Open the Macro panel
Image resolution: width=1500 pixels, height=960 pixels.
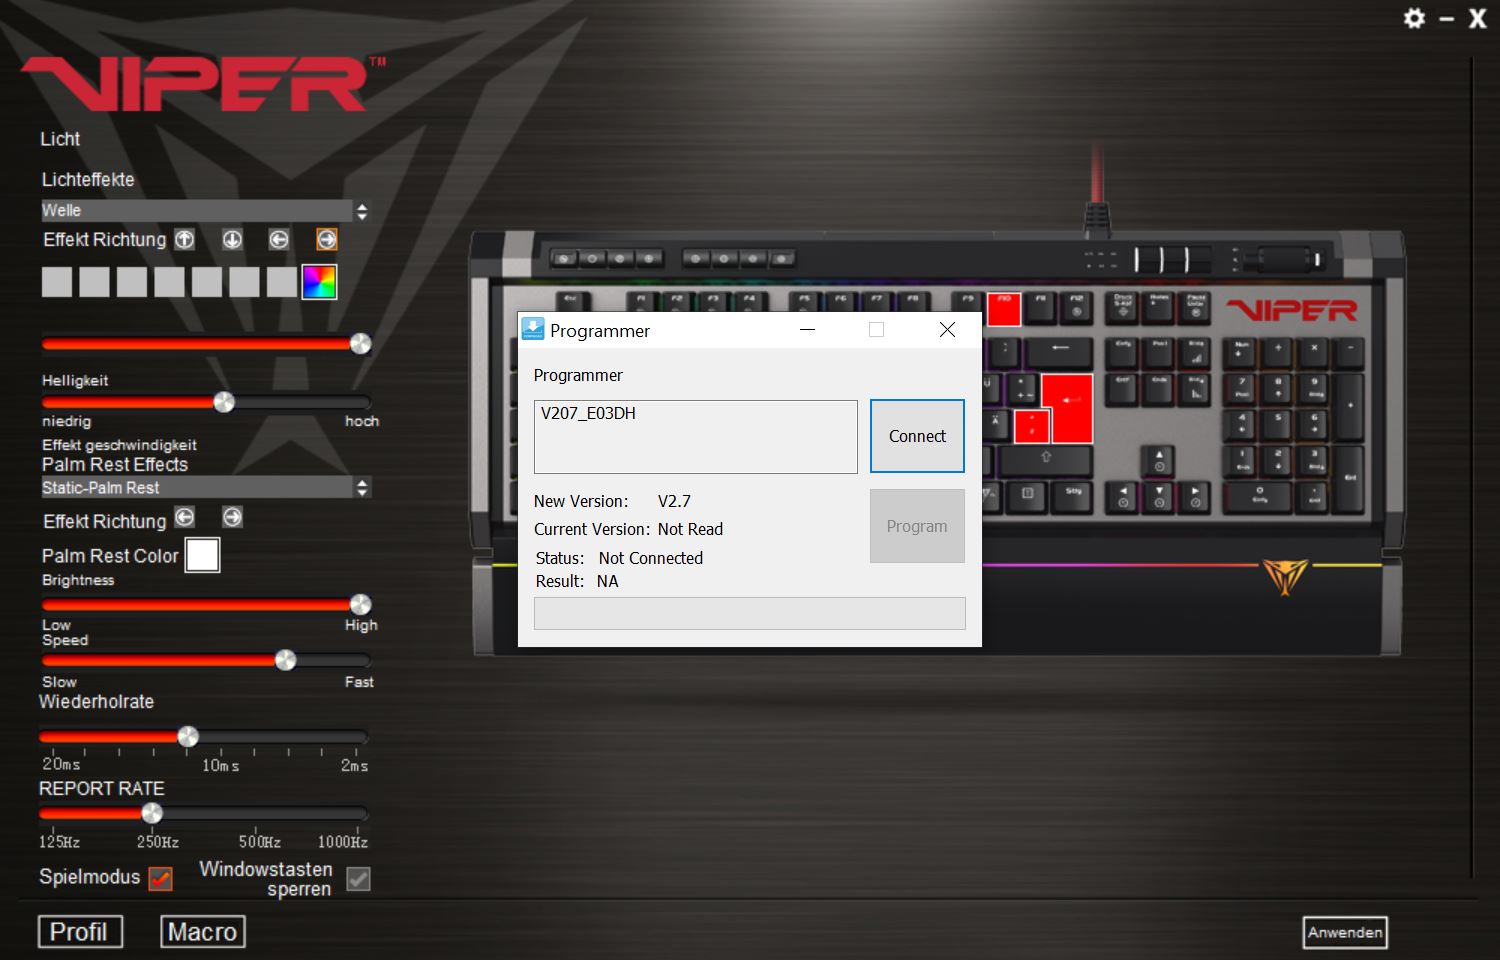pos(202,931)
